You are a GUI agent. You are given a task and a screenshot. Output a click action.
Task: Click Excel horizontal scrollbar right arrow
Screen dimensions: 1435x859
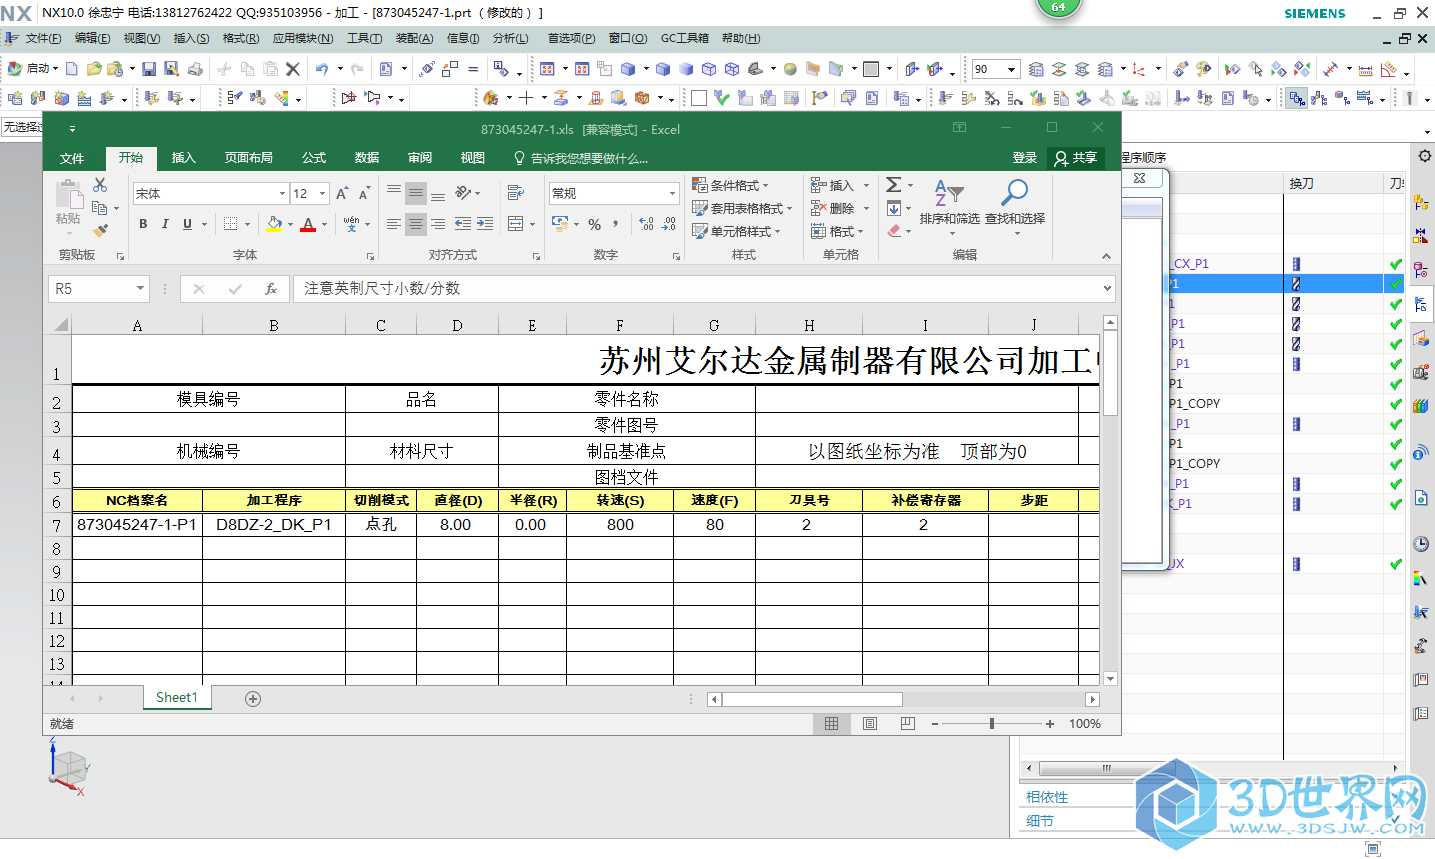point(1092,700)
